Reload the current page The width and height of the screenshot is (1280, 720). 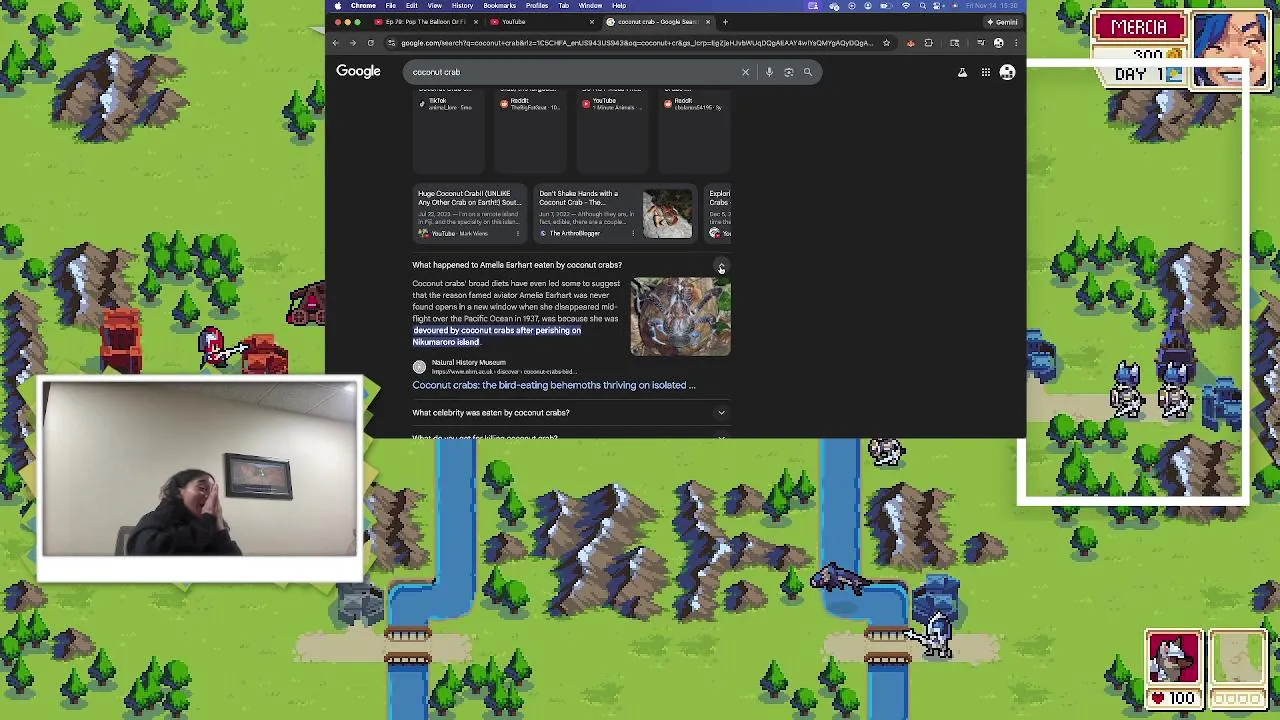pyautogui.click(x=370, y=43)
